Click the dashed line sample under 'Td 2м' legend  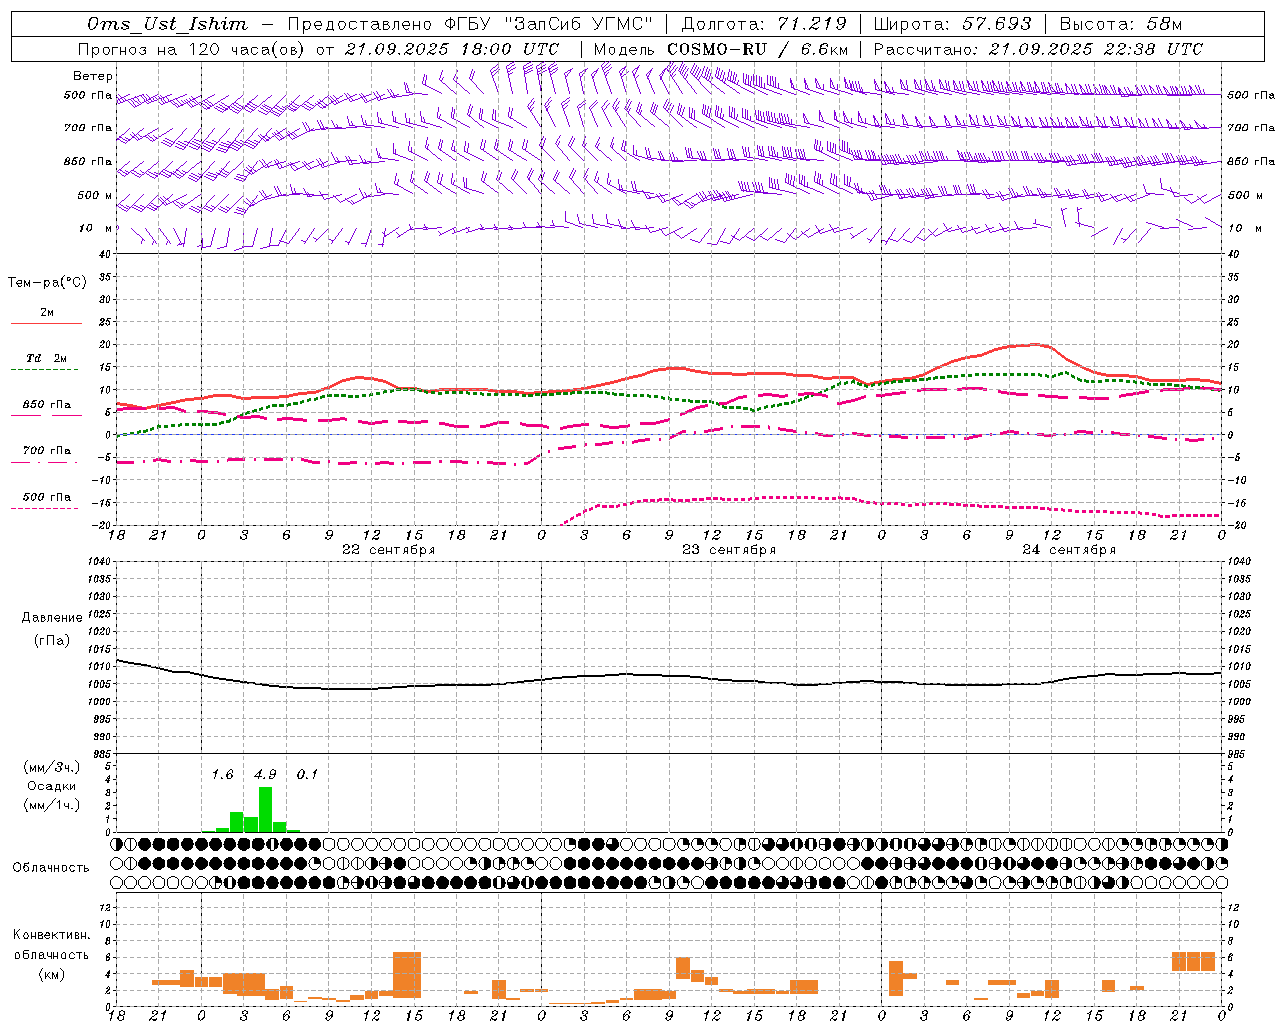pos(46,369)
